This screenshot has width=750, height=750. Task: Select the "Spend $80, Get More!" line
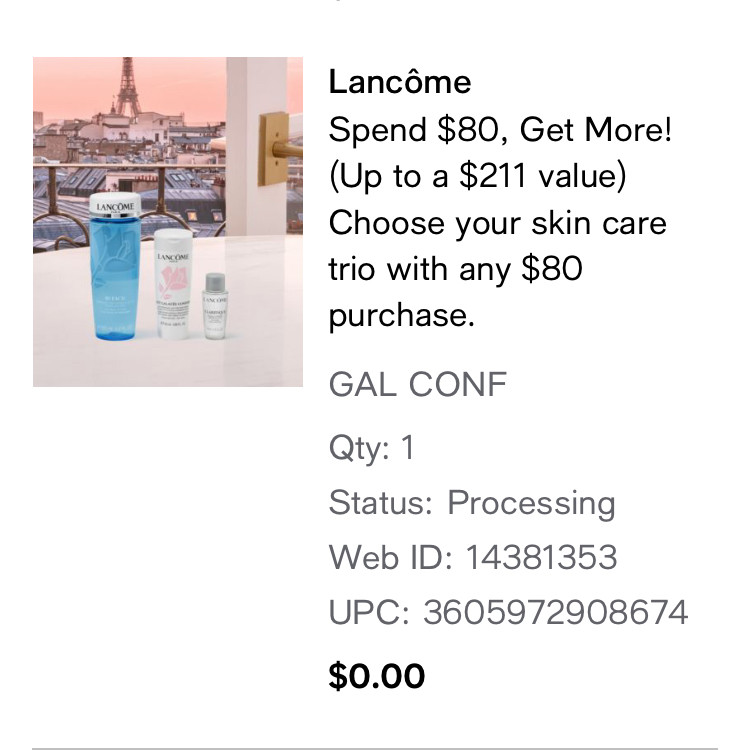pos(500,130)
